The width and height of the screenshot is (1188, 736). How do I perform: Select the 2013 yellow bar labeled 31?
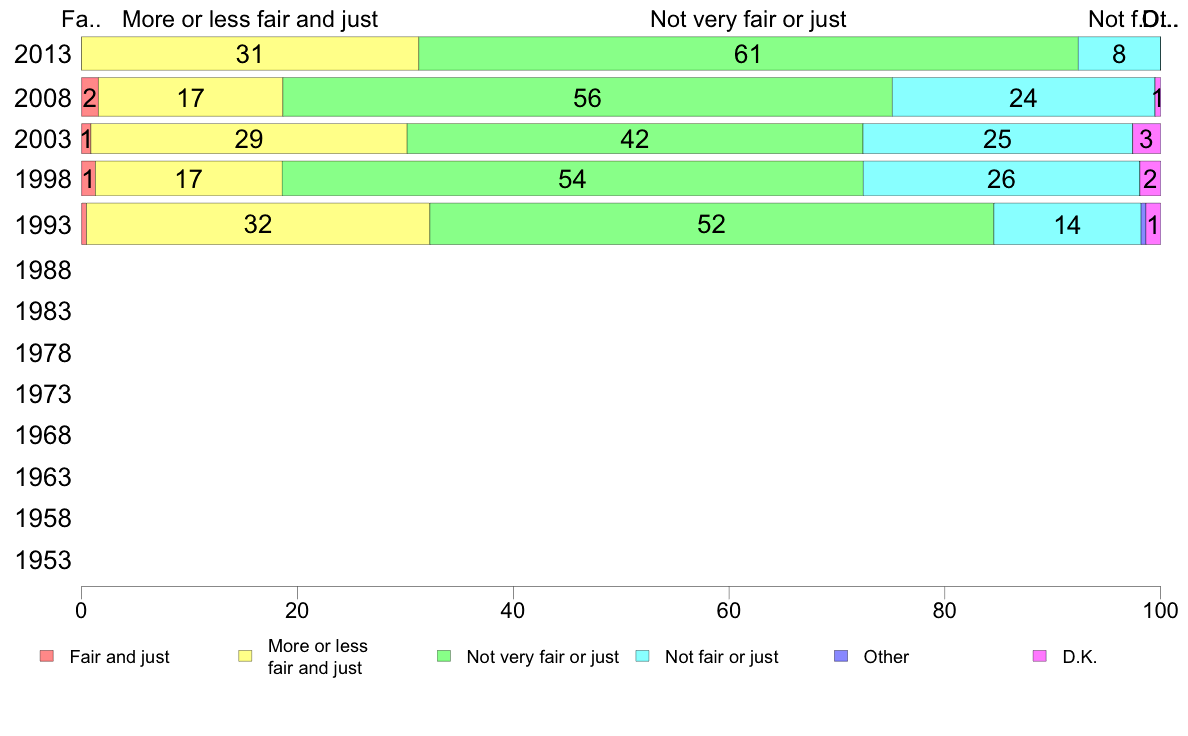tap(250, 54)
